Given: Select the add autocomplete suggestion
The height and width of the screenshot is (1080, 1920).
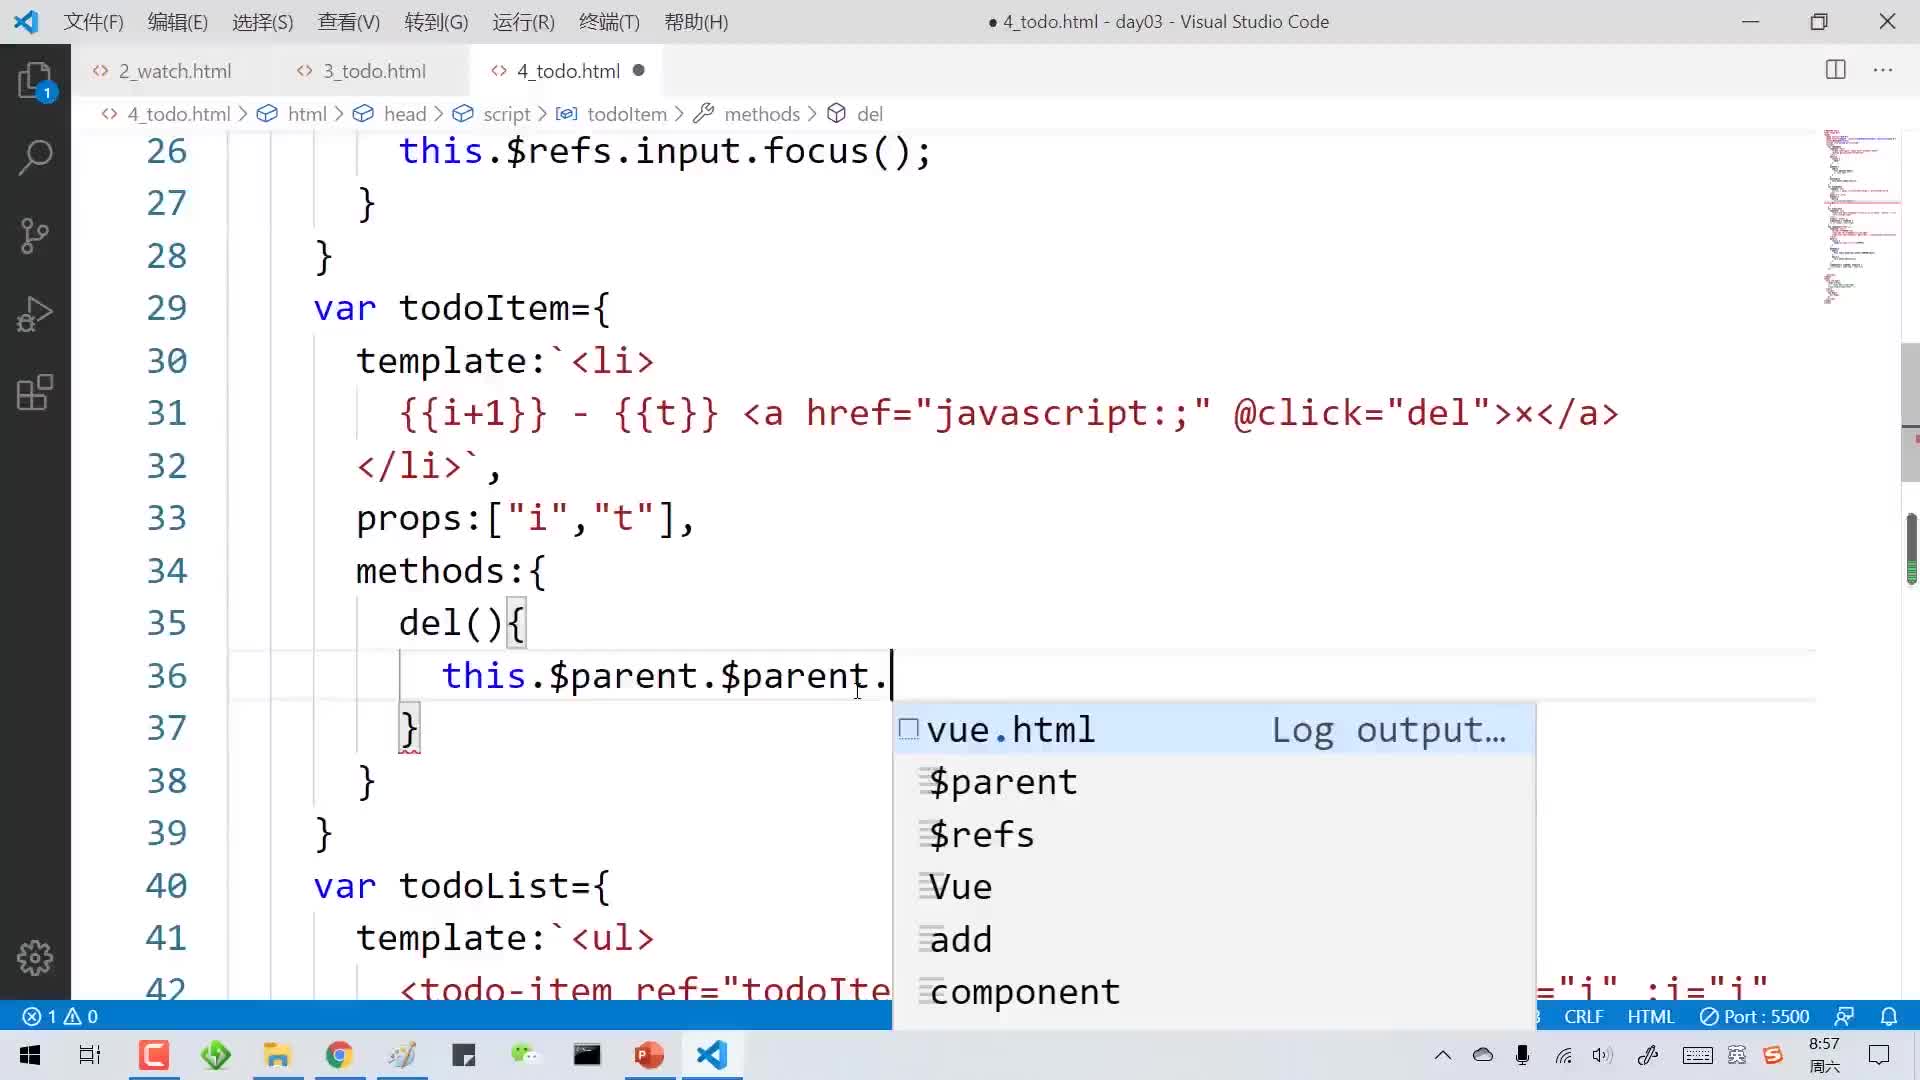Looking at the screenshot, I should 963,939.
